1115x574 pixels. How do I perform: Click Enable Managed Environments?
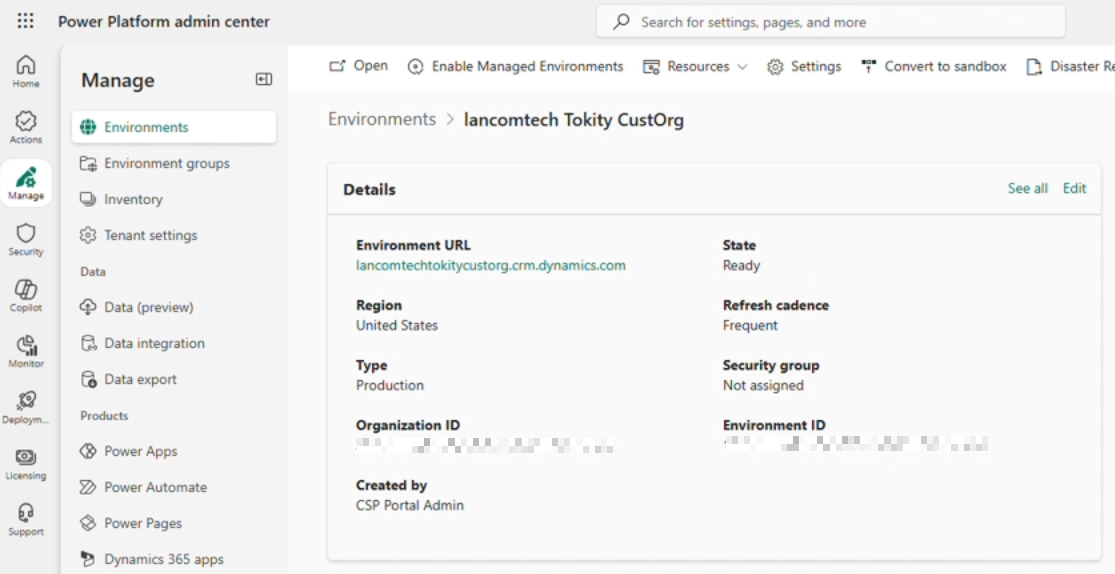click(x=515, y=67)
